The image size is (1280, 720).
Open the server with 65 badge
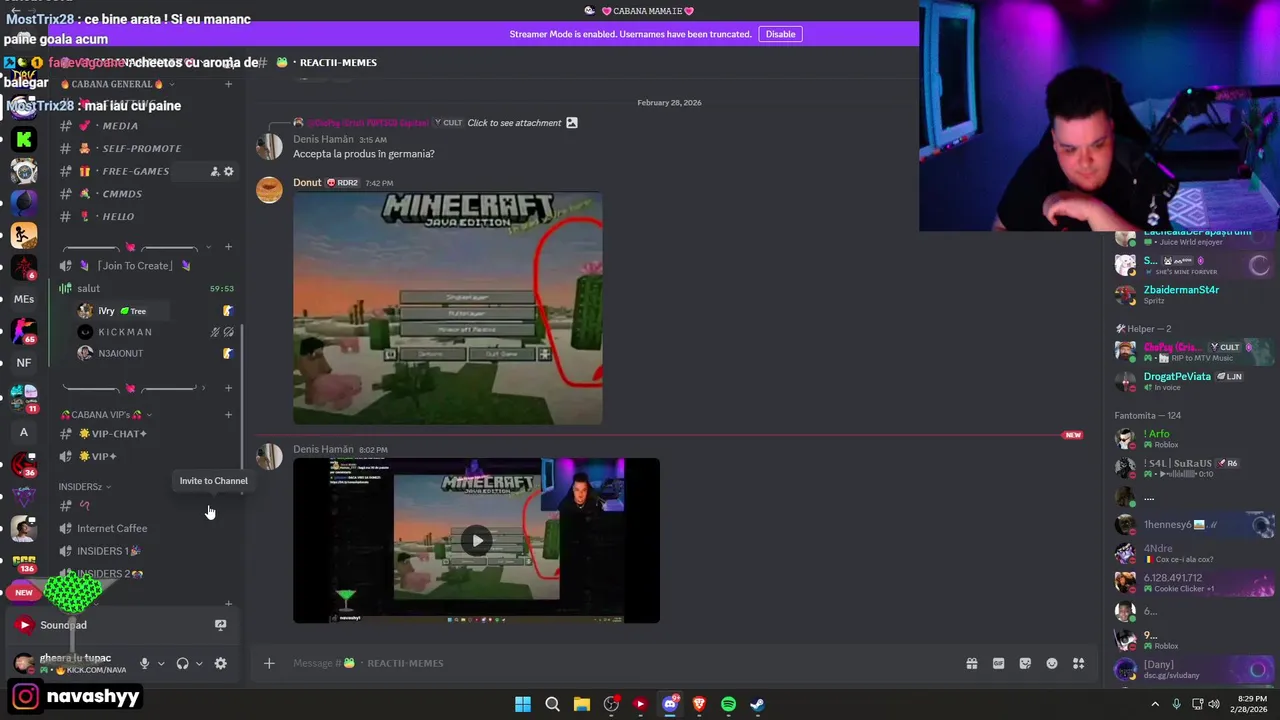[24, 331]
